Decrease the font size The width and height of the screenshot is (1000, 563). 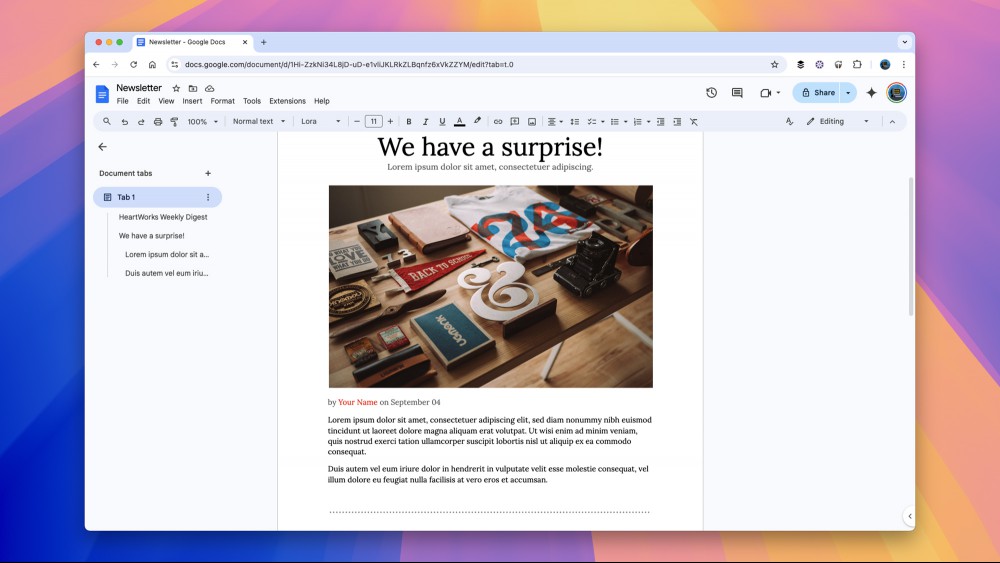[357, 121]
